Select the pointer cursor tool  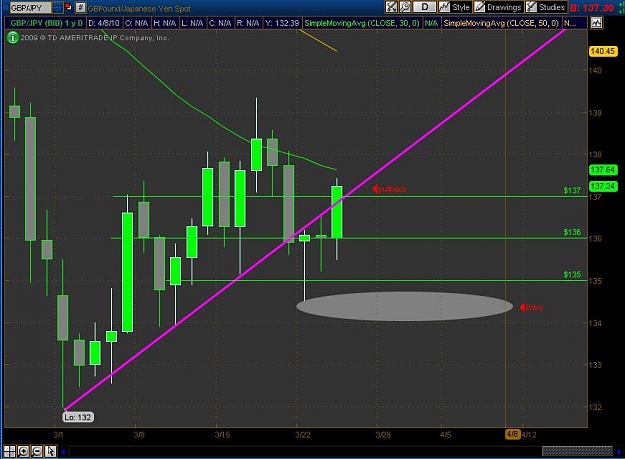click(50, 451)
